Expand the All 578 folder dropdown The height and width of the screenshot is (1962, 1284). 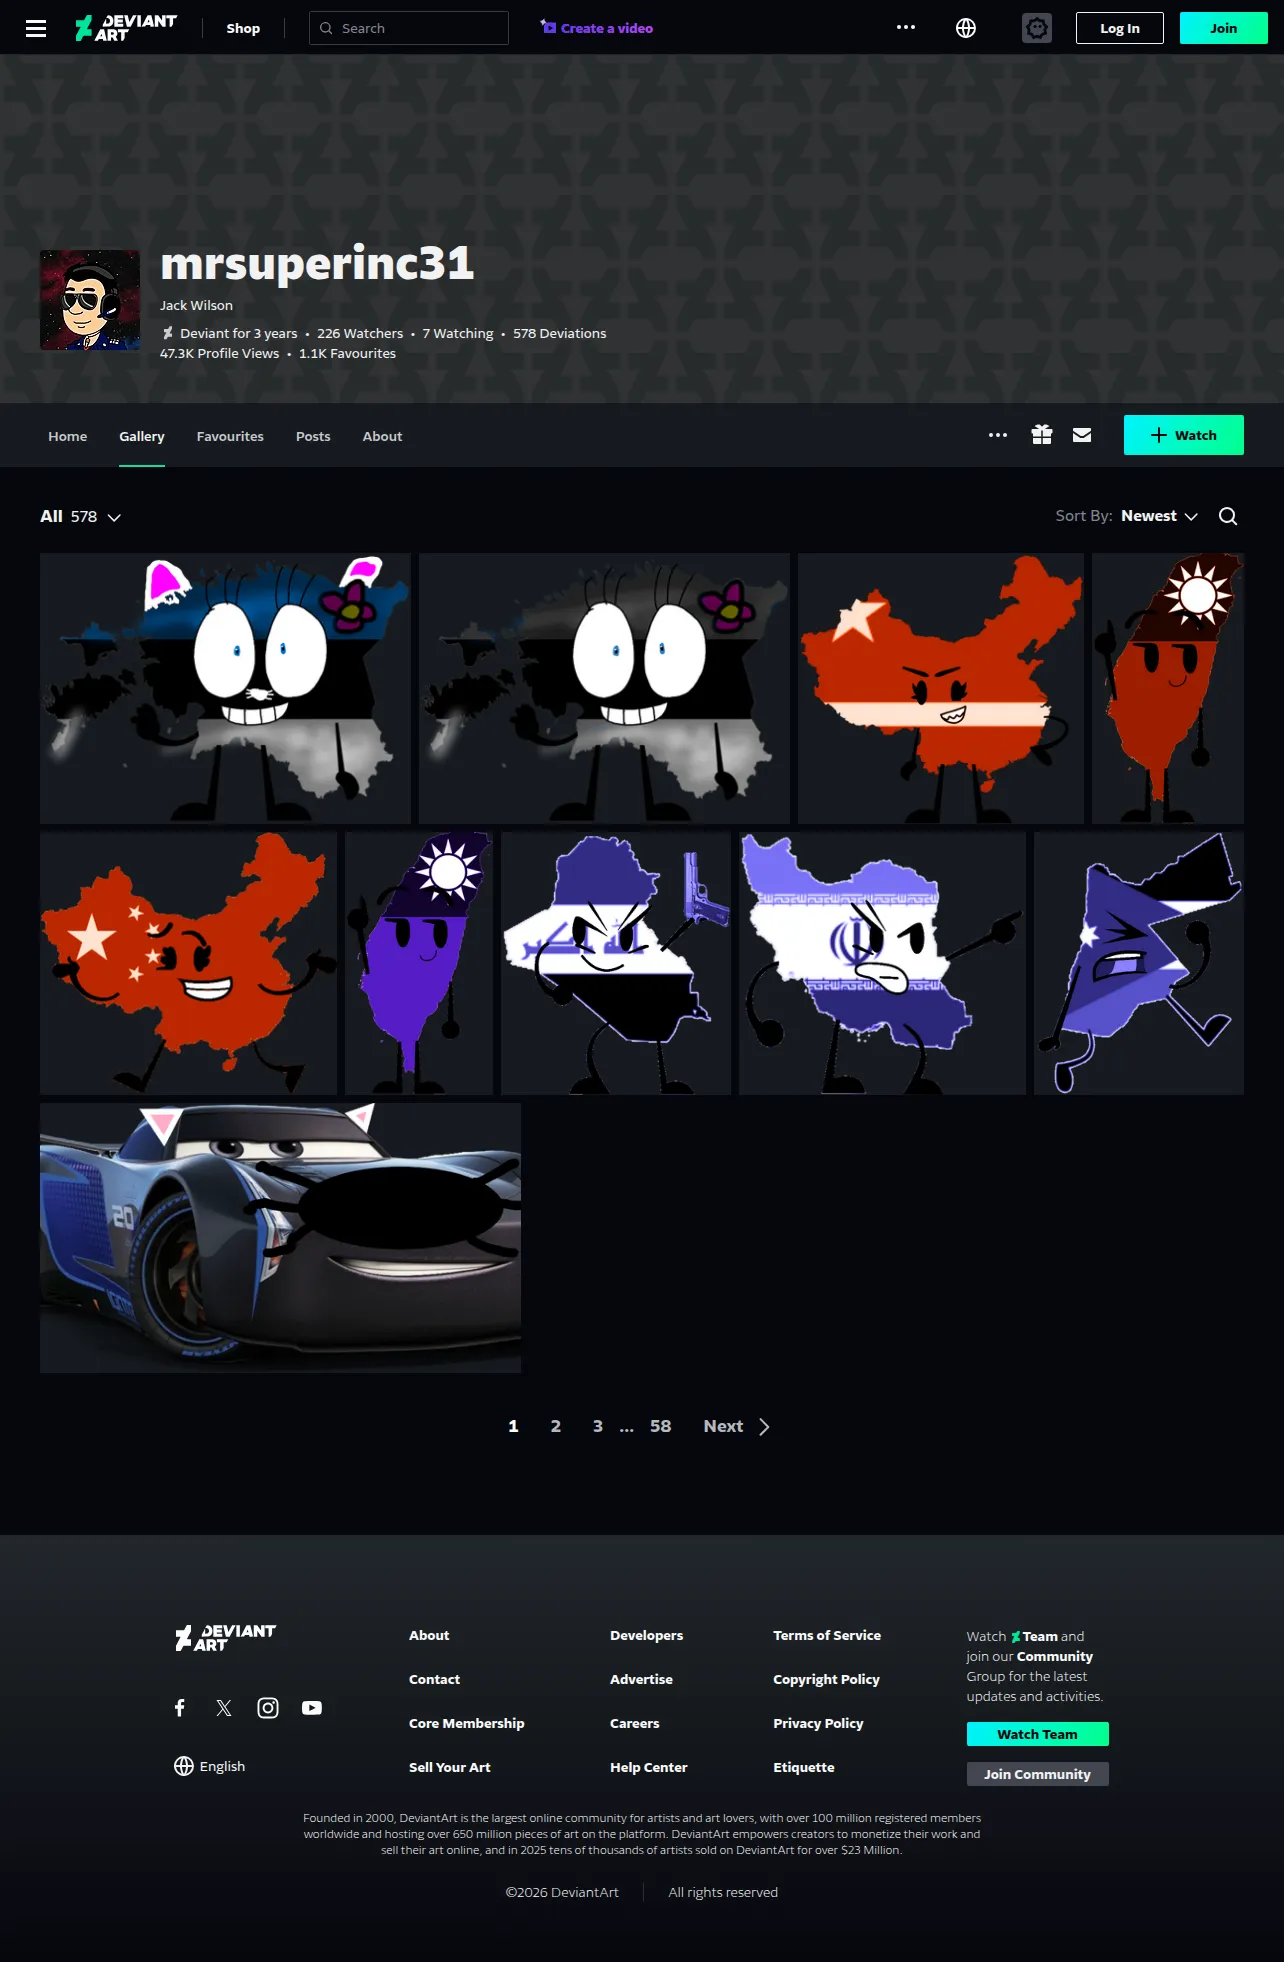coord(80,516)
